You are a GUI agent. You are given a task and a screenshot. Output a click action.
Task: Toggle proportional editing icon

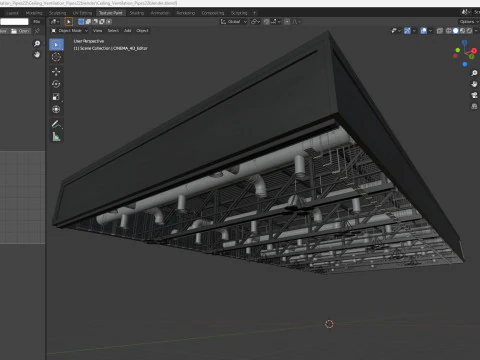(287, 22)
